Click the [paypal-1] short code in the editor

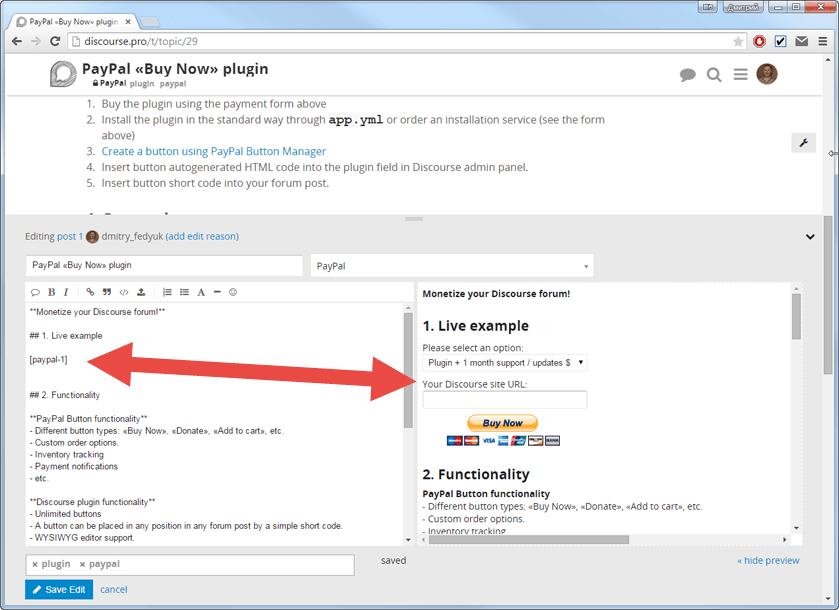(49, 360)
